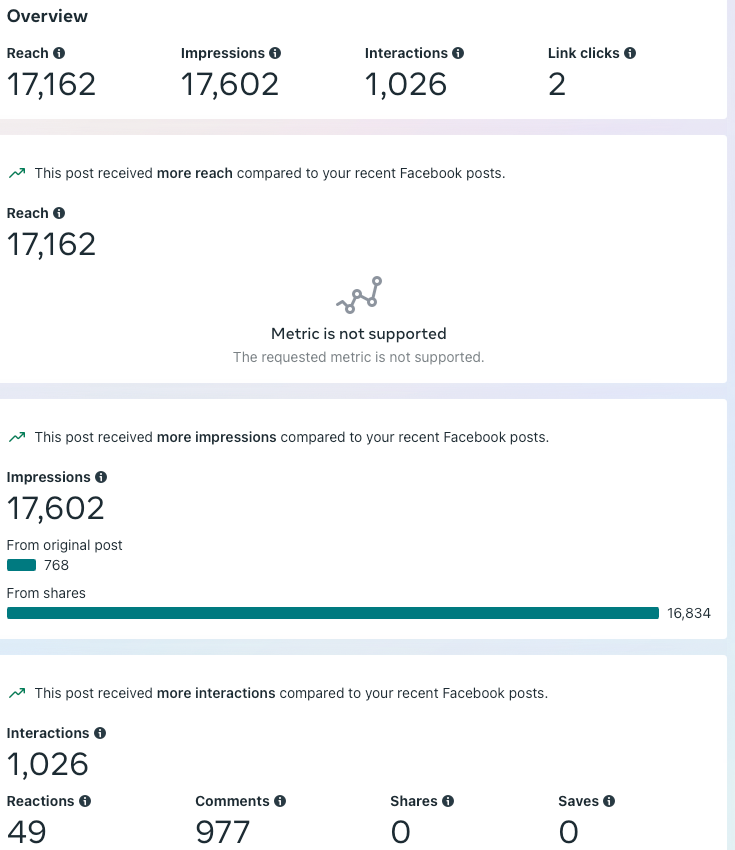Click trend arrow icon beside more interactions
Screen dimensions: 735x850
[17, 693]
